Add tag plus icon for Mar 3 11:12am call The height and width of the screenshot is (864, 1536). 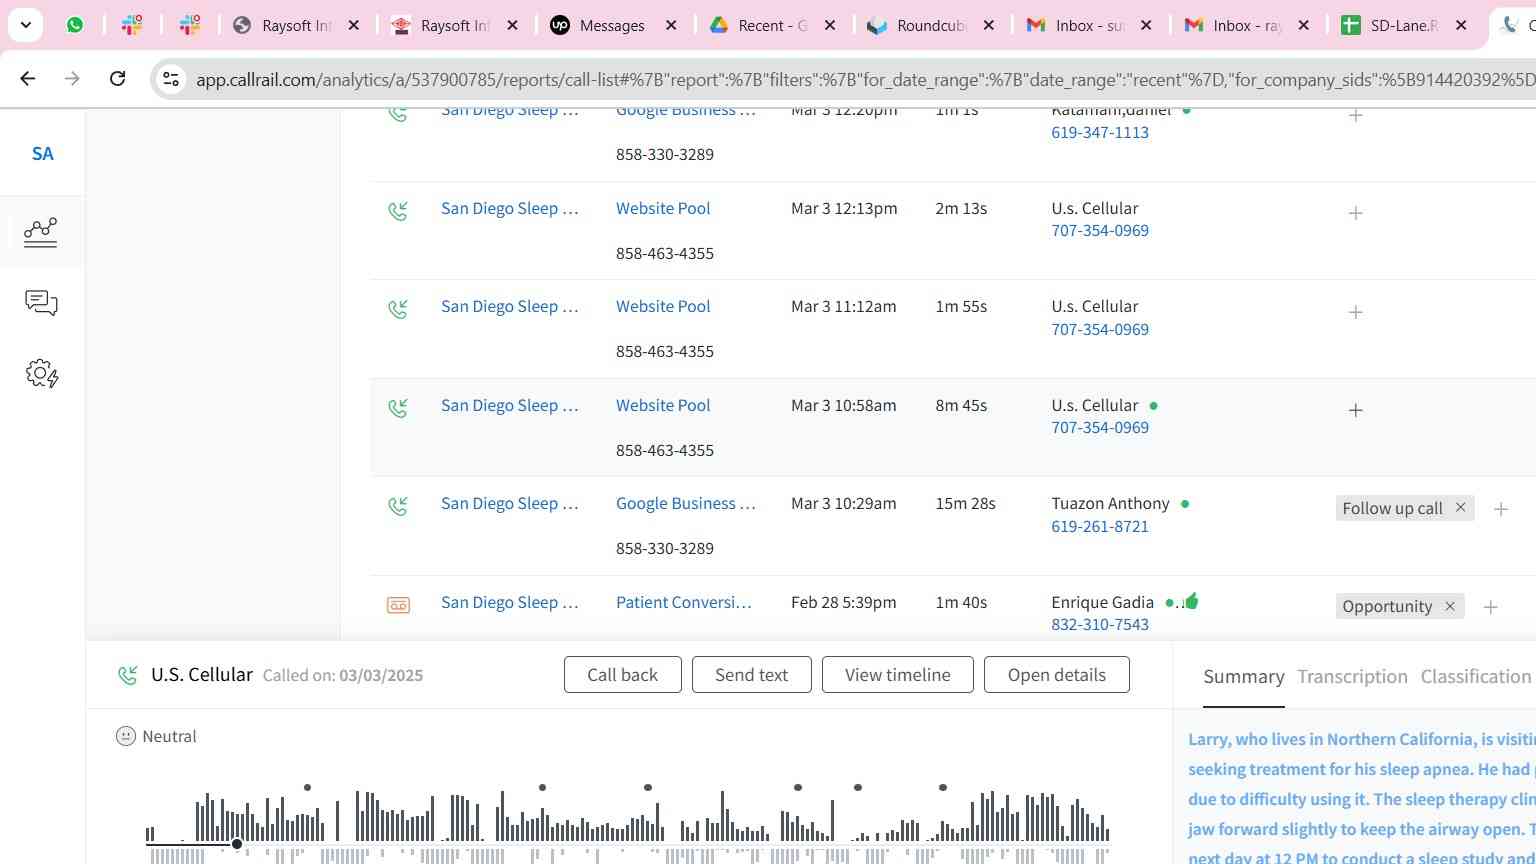(1356, 312)
